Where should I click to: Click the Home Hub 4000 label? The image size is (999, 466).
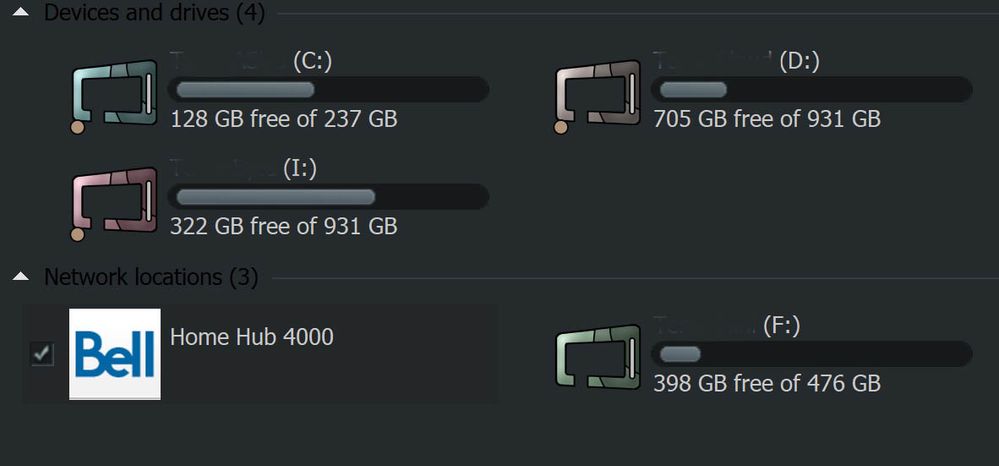(x=252, y=337)
